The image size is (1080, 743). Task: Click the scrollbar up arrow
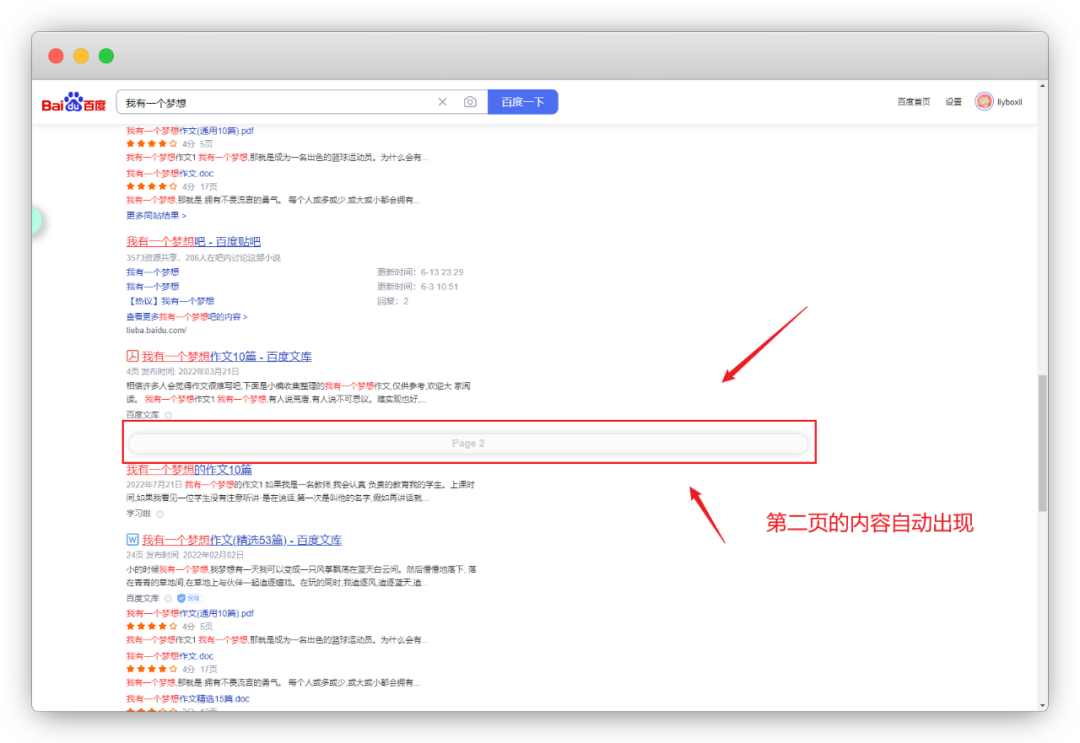click(x=1043, y=87)
